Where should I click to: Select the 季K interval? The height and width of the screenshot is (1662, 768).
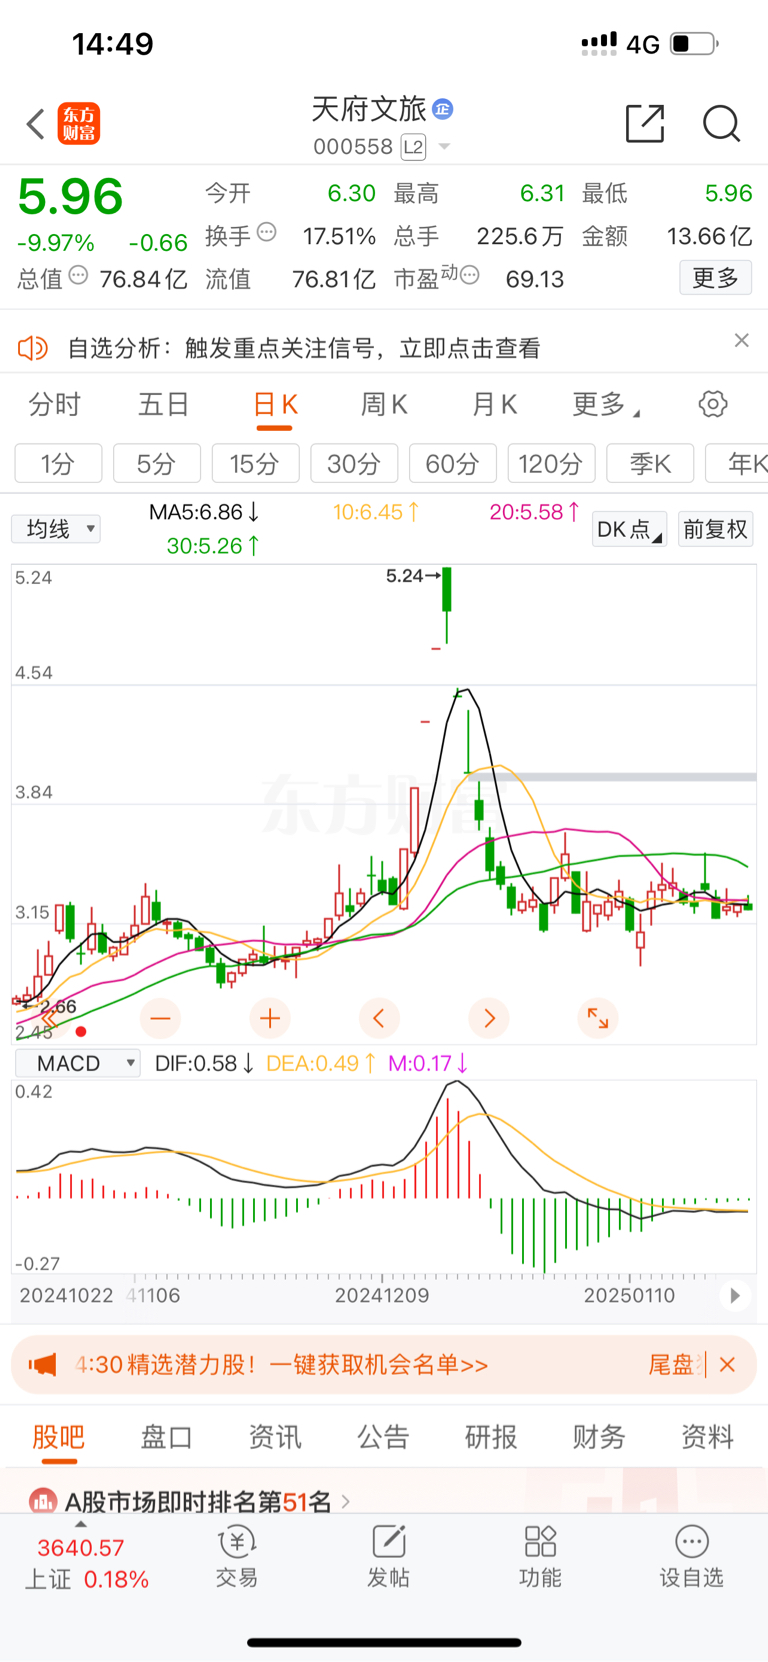click(650, 464)
